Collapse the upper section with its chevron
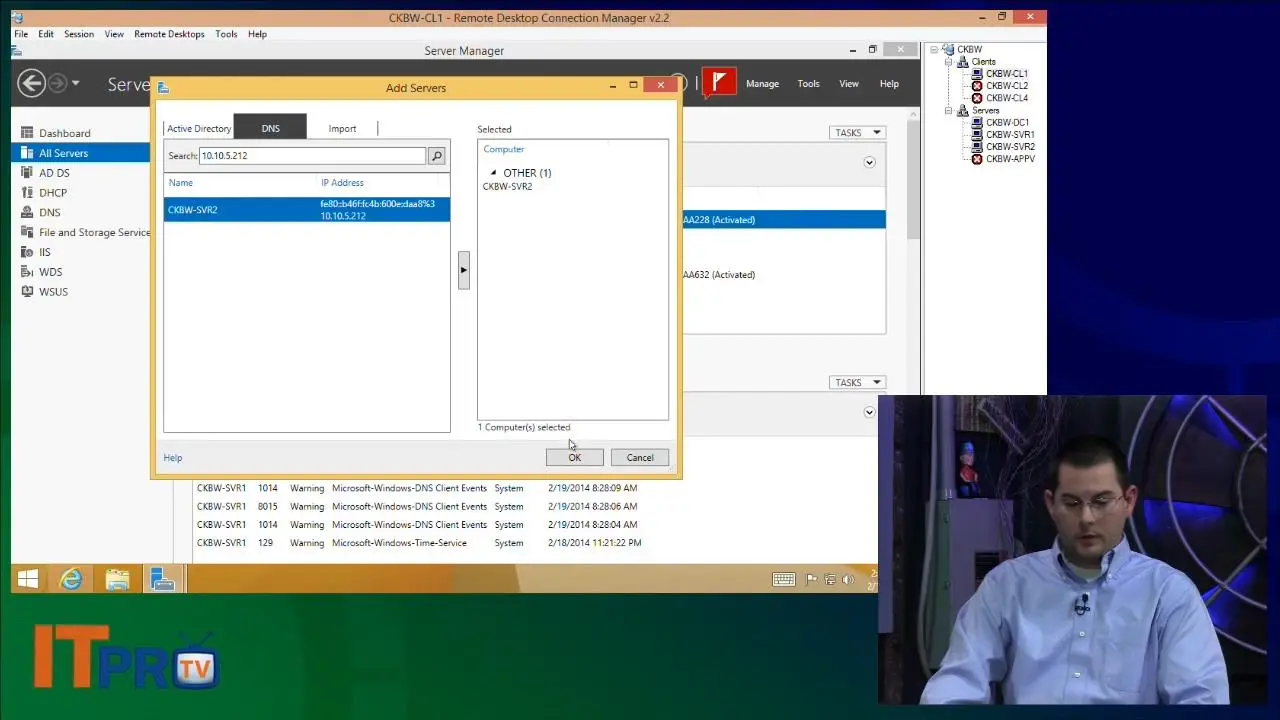 click(x=869, y=162)
